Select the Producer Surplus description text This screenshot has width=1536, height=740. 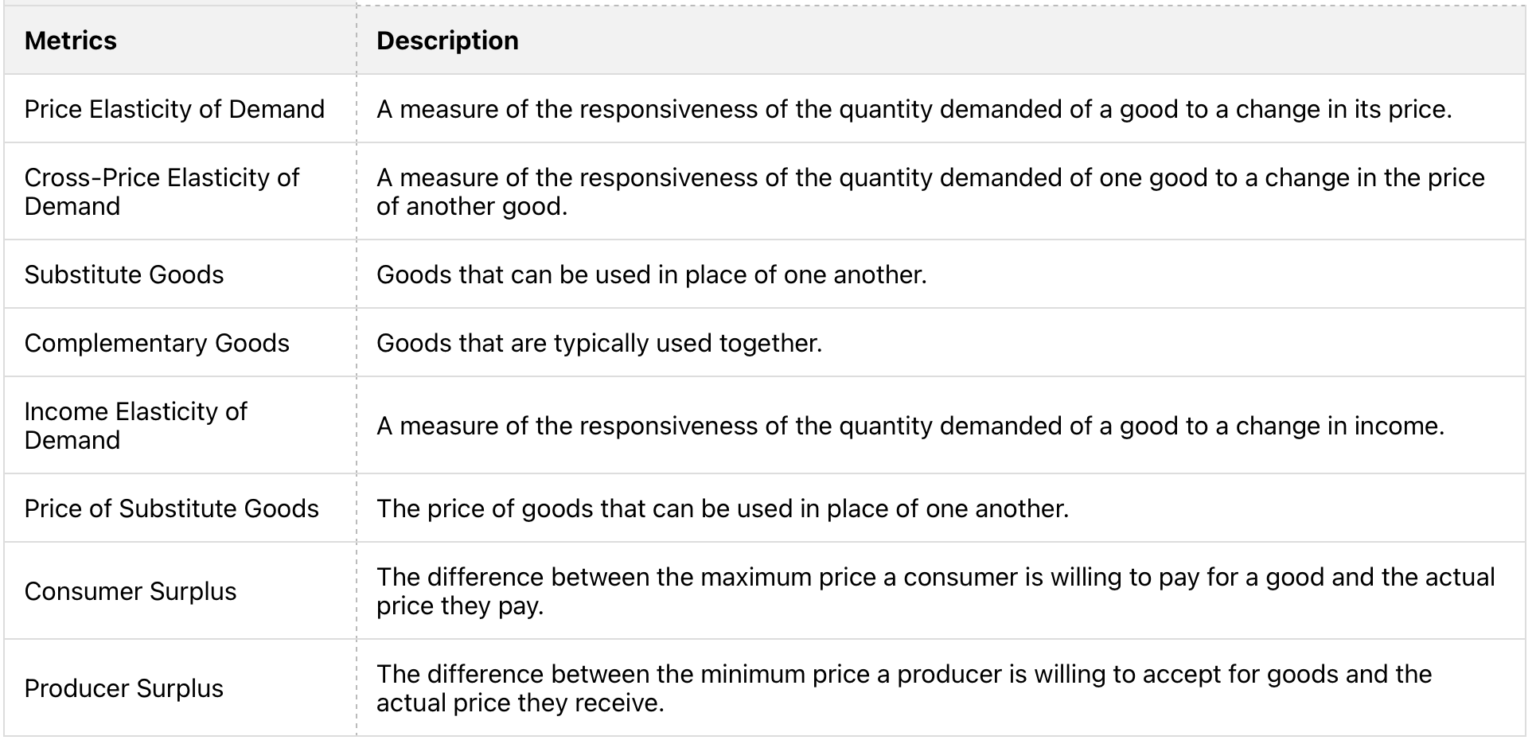903,688
